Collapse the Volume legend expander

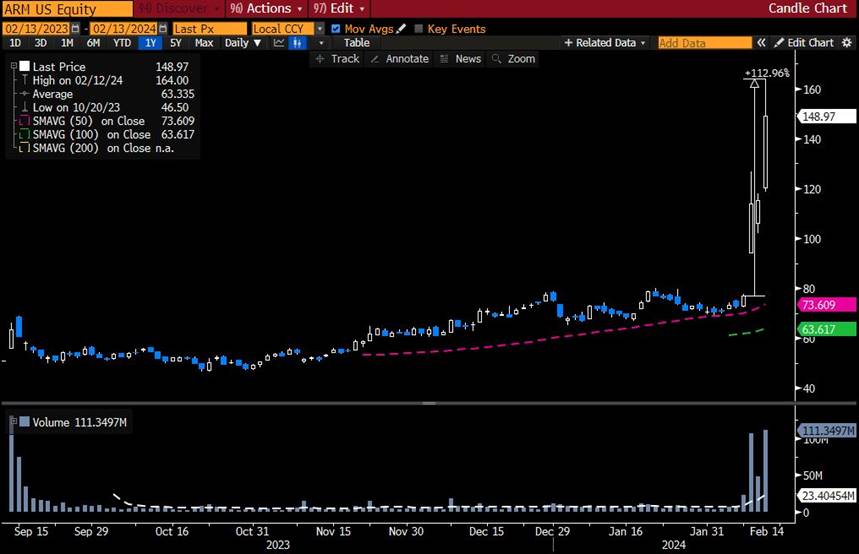point(14,421)
